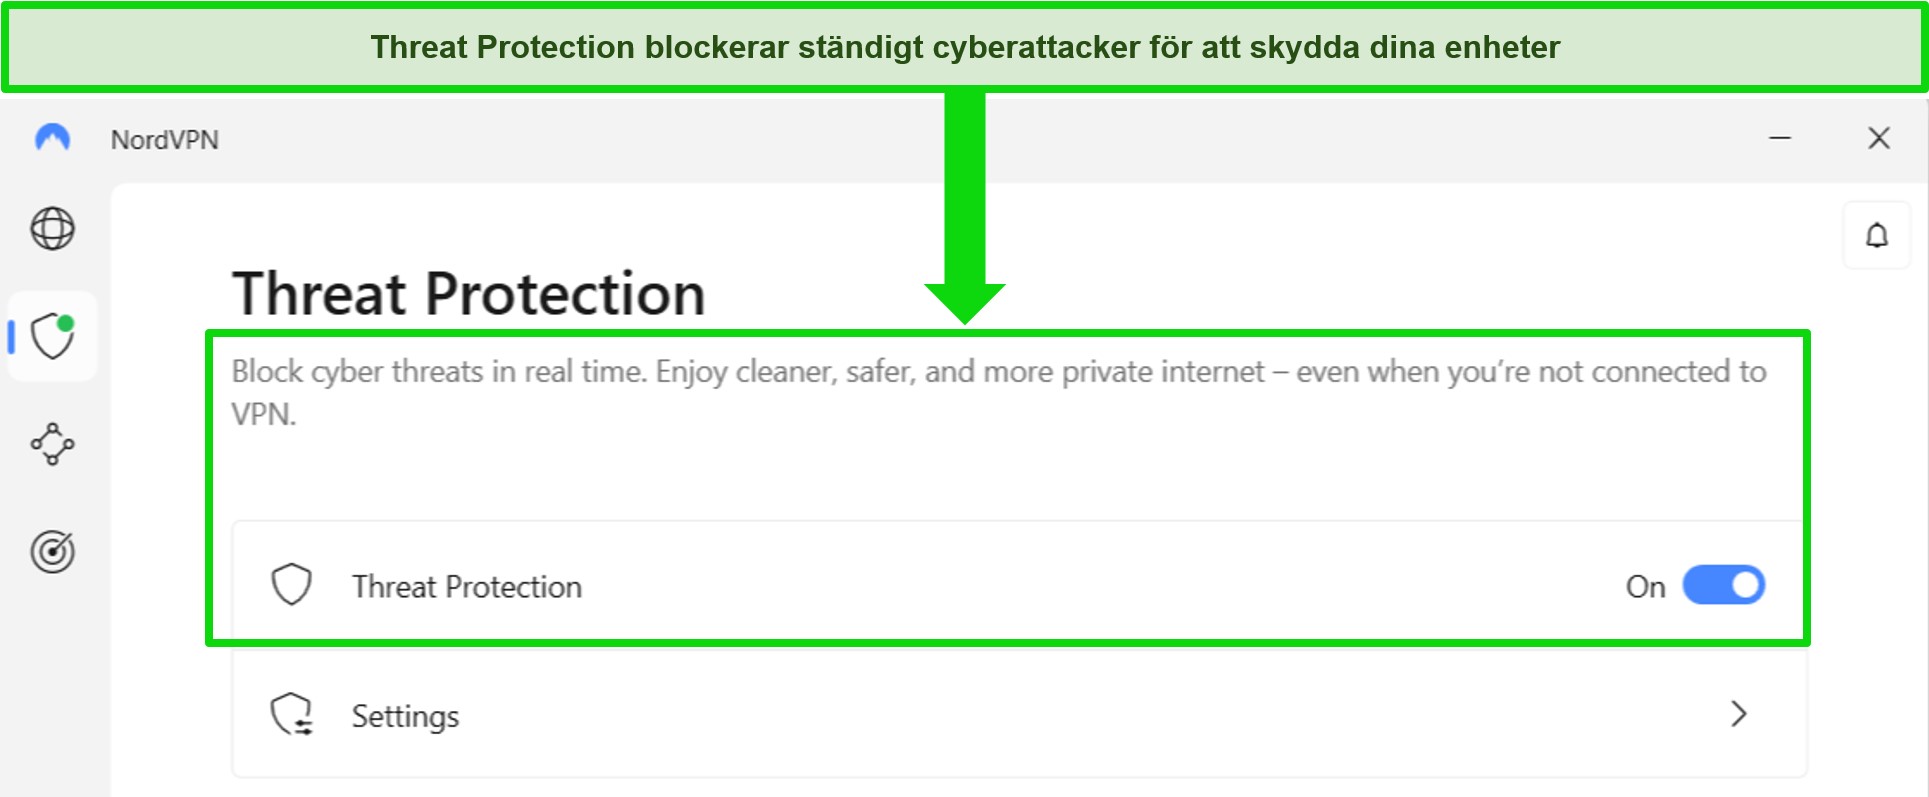Click the NordVPN title text
This screenshot has width=1929, height=797.
[165, 140]
